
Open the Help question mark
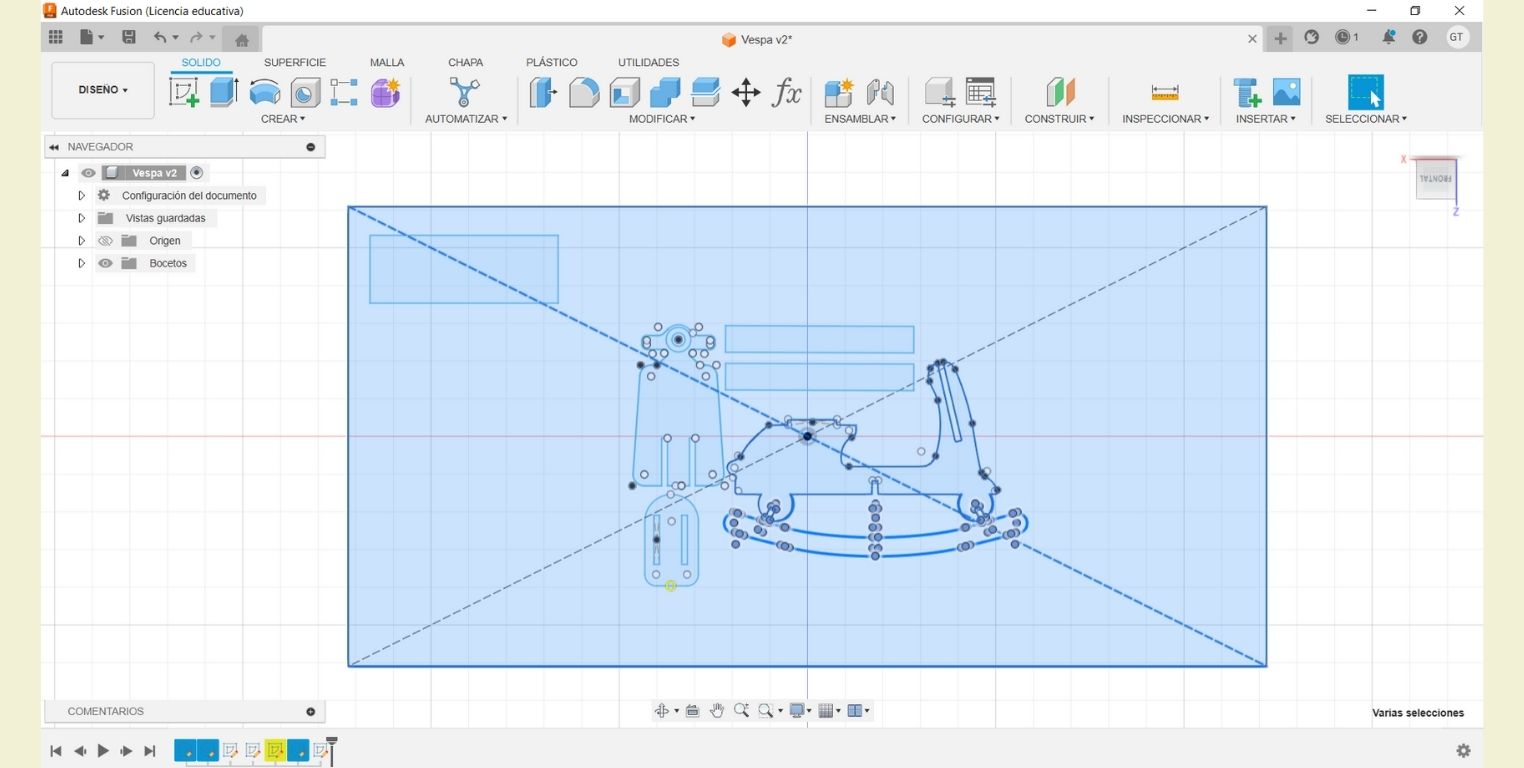pyautogui.click(x=1419, y=38)
